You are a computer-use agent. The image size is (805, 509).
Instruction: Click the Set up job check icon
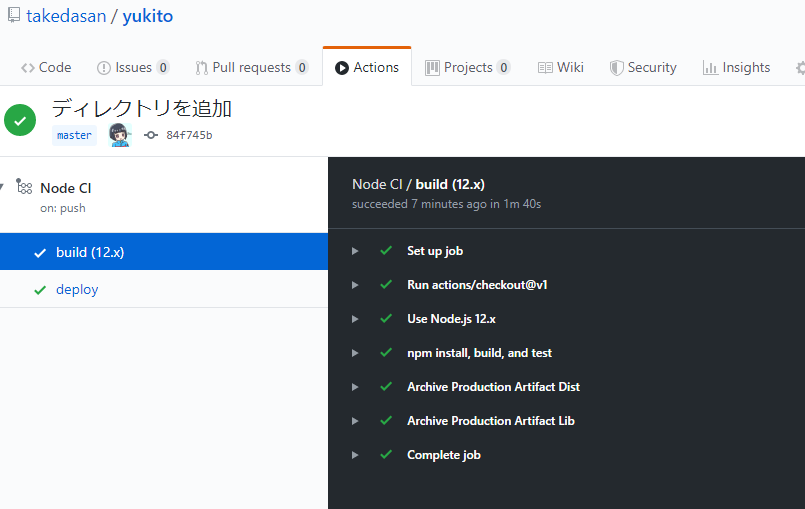(x=386, y=251)
